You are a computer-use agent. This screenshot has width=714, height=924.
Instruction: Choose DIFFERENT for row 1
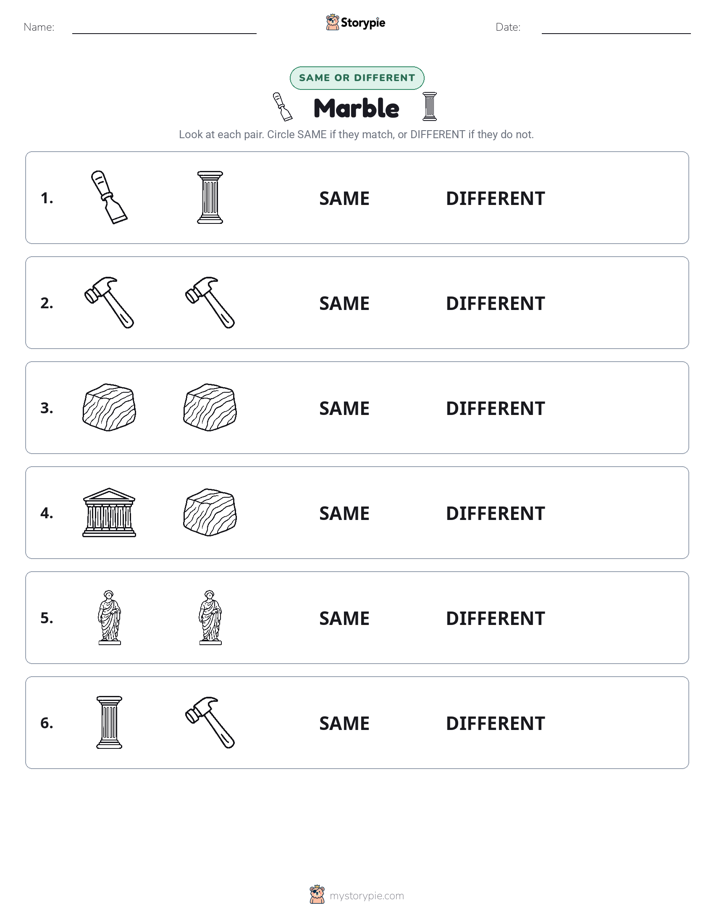tap(495, 199)
